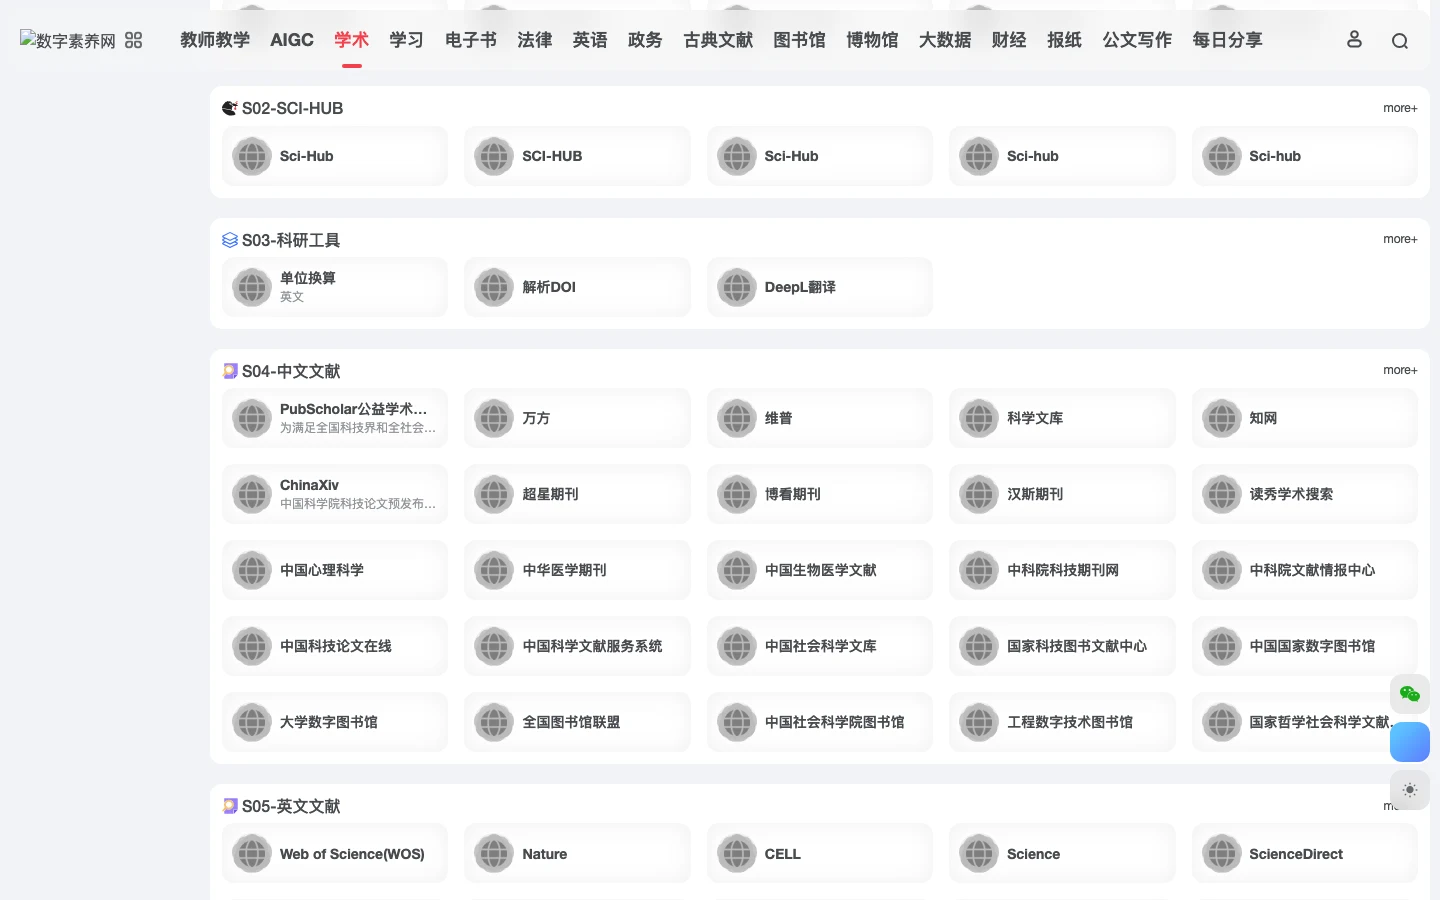
Task: Click the globe icon of 科学文库
Action: click(979, 418)
